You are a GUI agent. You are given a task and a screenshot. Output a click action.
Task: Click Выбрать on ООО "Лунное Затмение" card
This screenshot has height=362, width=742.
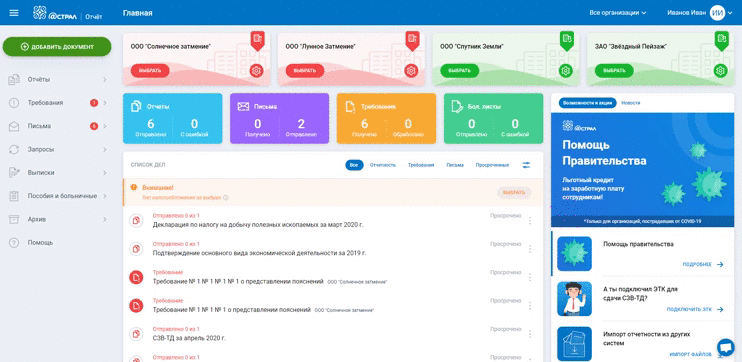click(305, 71)
